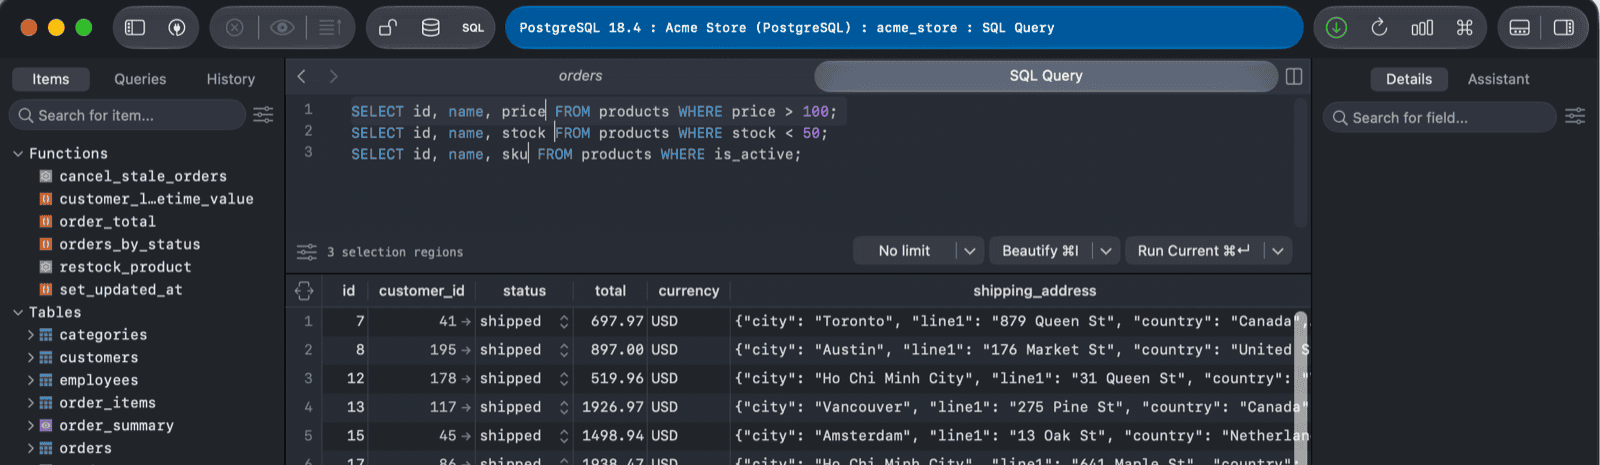Expand the order_summary view

(31, 426)
